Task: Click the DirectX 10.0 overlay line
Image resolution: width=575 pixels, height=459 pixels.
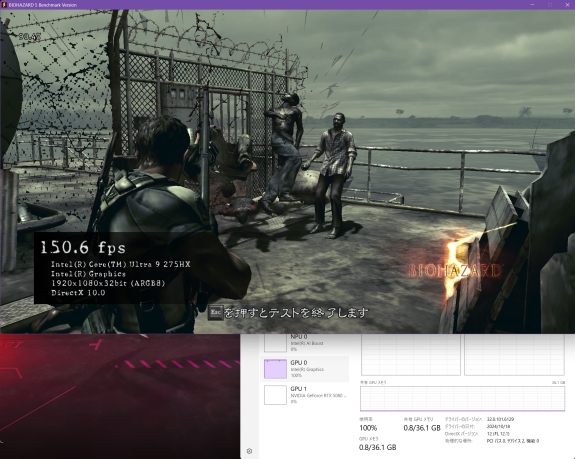Action: click(78, 293)
